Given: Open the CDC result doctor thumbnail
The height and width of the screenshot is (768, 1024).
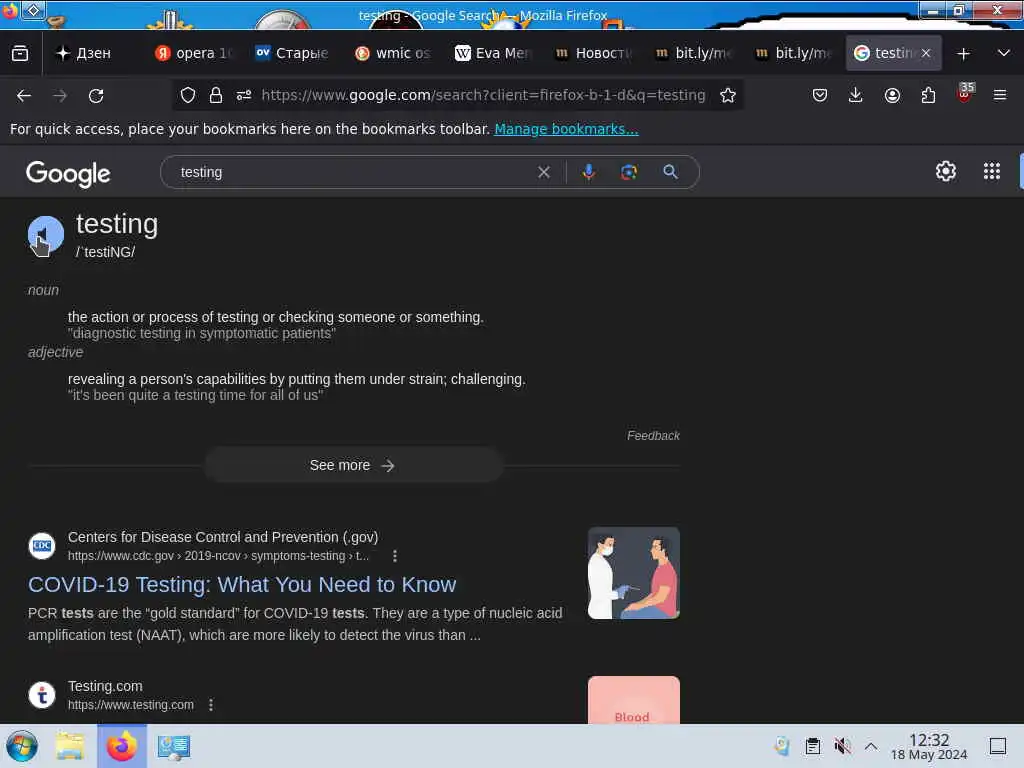Looking at the screenshot, I should (633, 573).
